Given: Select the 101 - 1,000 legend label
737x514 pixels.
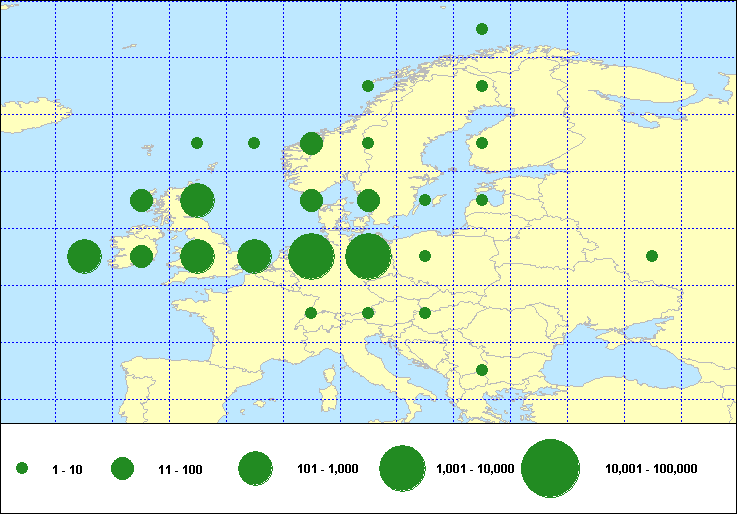Looking at the screenshot, I should 328,469.
